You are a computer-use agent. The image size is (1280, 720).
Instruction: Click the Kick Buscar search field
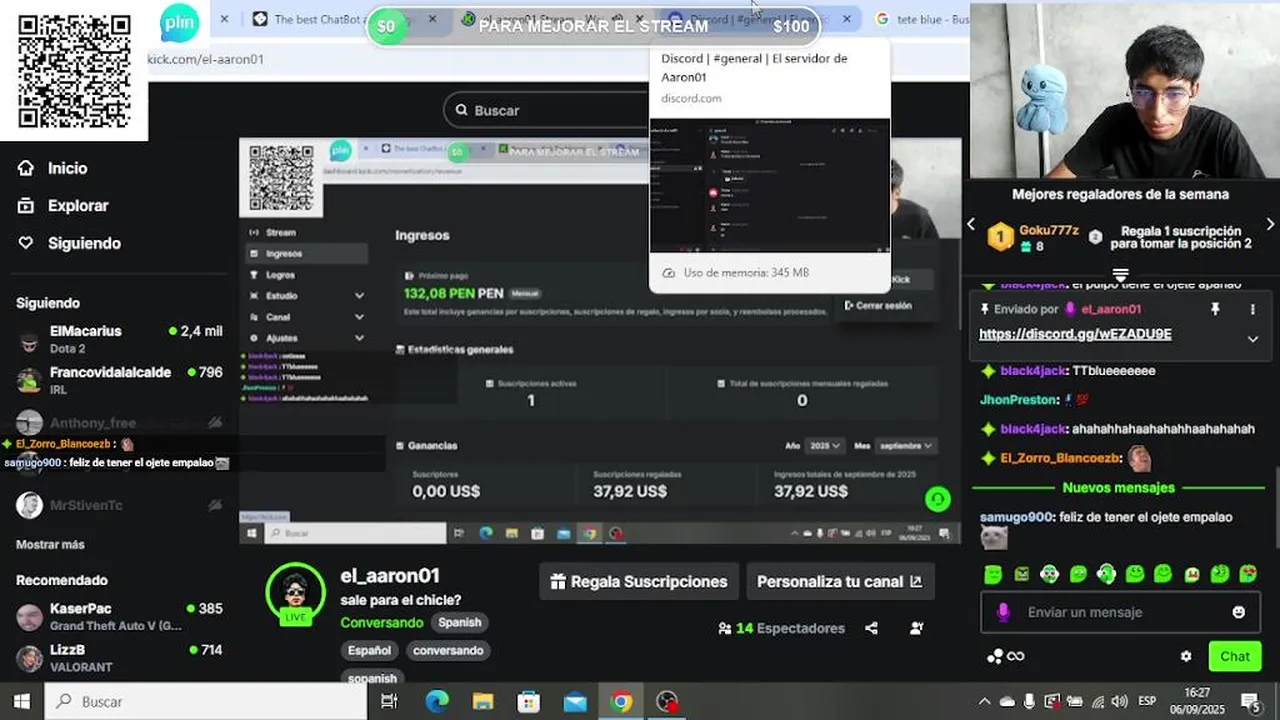[x=548, y=110]
